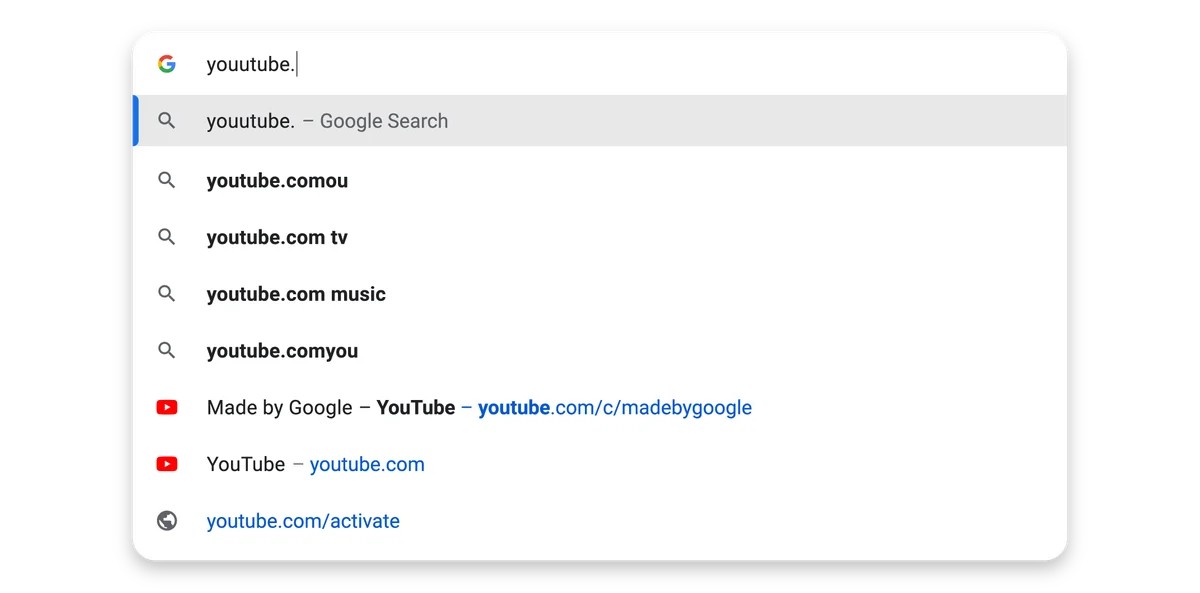1200x593 pixels.
Task: Pick the 'youtube.com tv' suggestion
Action: [x=600, y=238]
